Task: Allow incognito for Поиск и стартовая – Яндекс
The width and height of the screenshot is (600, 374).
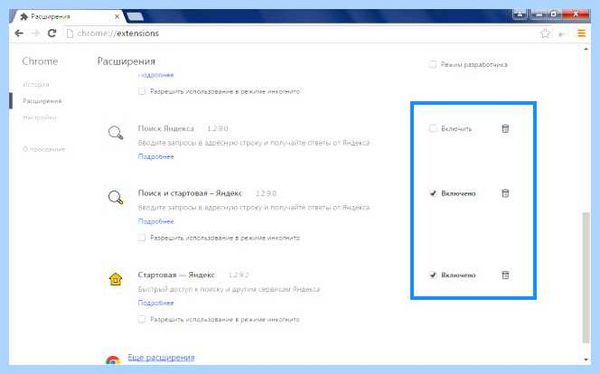Action: (142, 238)
